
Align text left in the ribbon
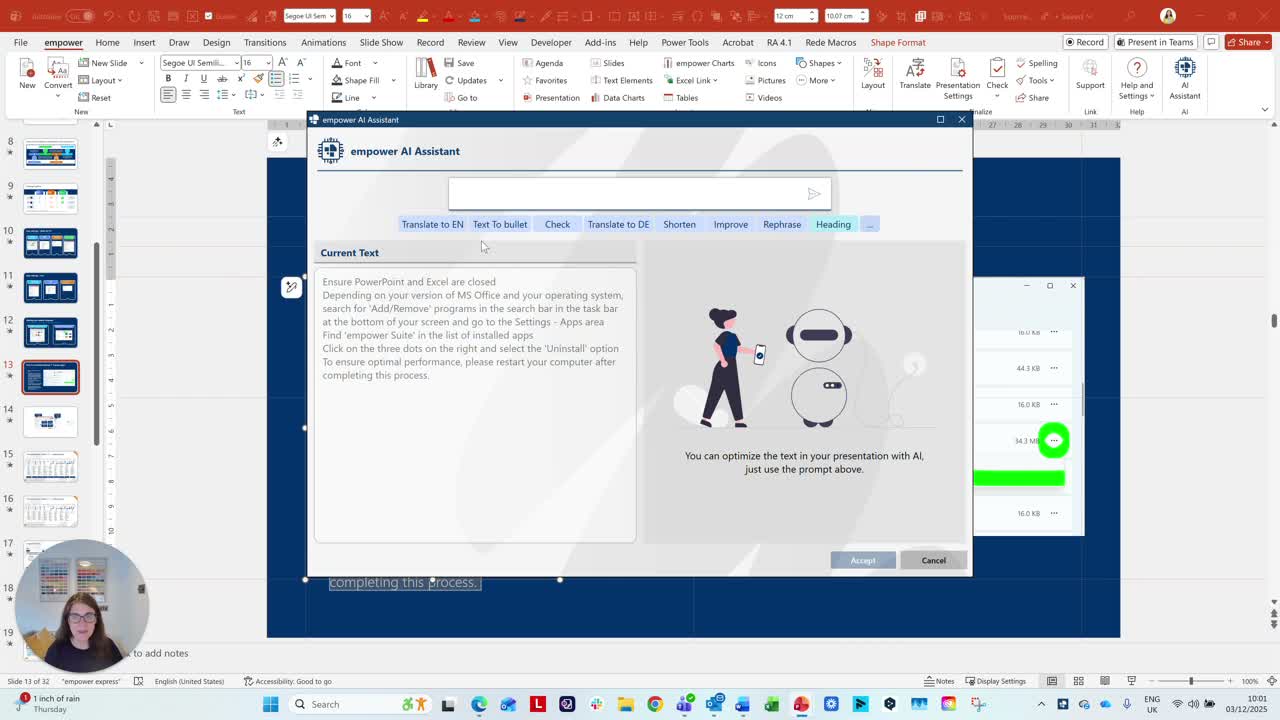(x=168, y=95)
